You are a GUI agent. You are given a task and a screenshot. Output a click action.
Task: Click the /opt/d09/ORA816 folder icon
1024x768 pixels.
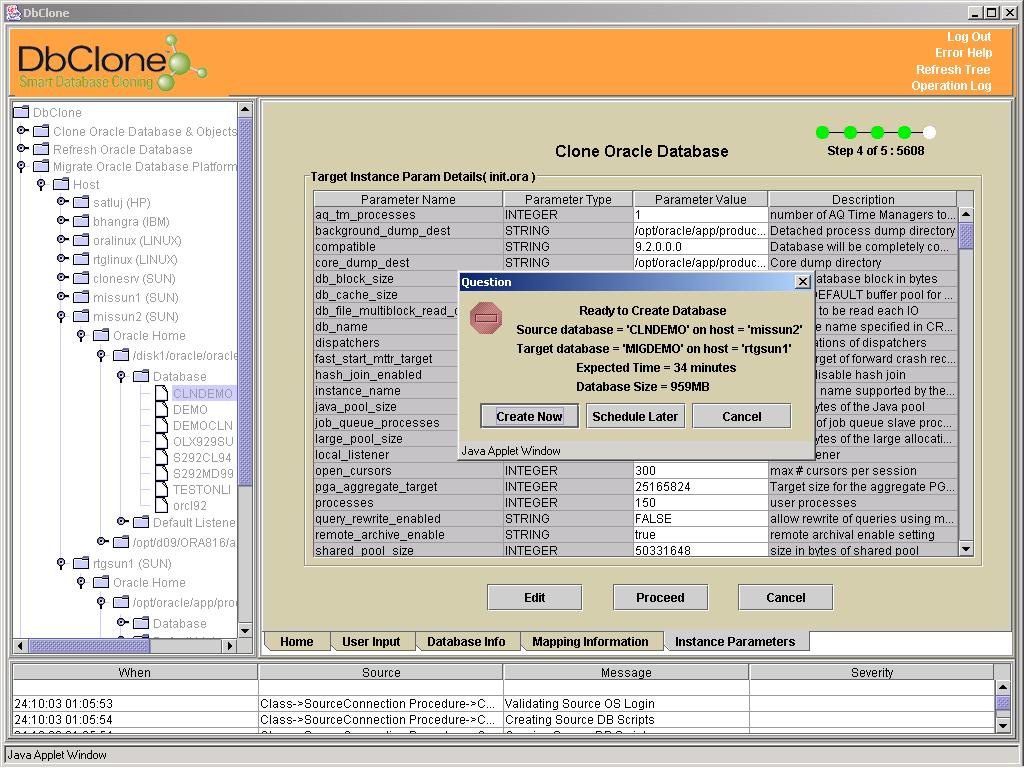[x=121, y=542]
